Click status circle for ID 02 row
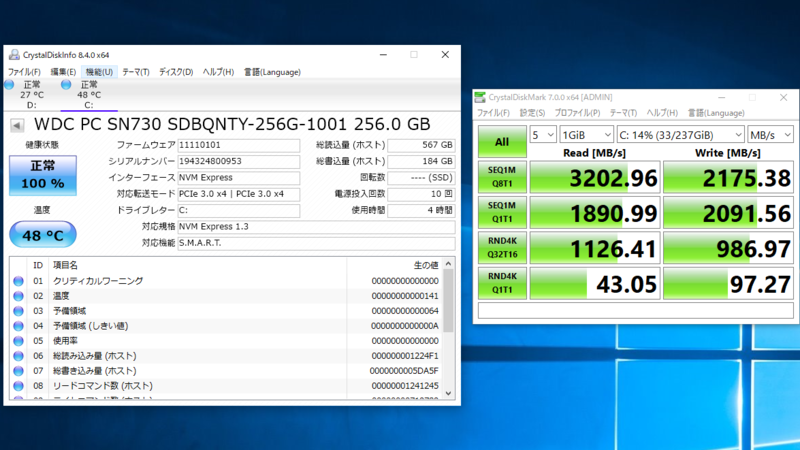This screenshot has width=800, height=450. tap(18, 296)
